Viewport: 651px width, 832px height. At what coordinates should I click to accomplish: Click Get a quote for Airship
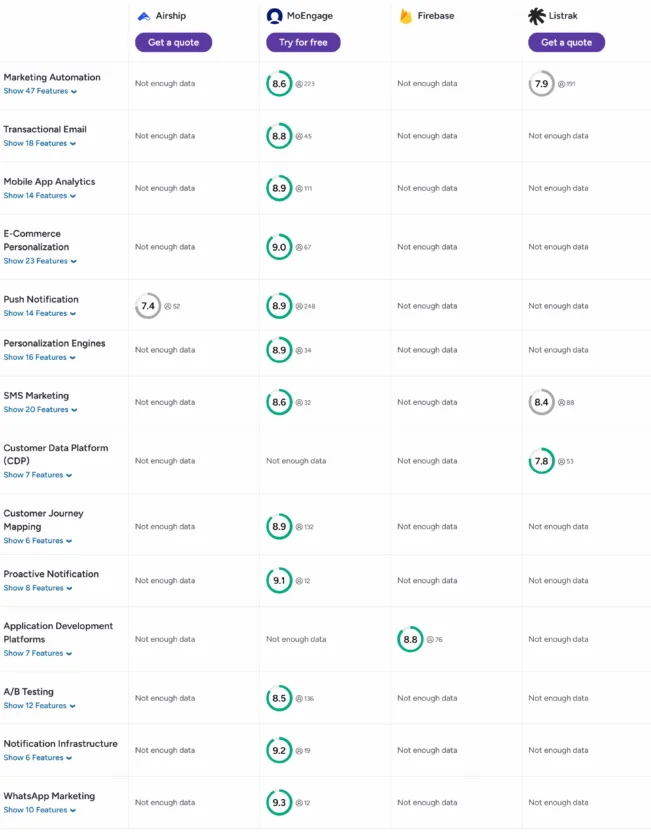click(172, 42)
